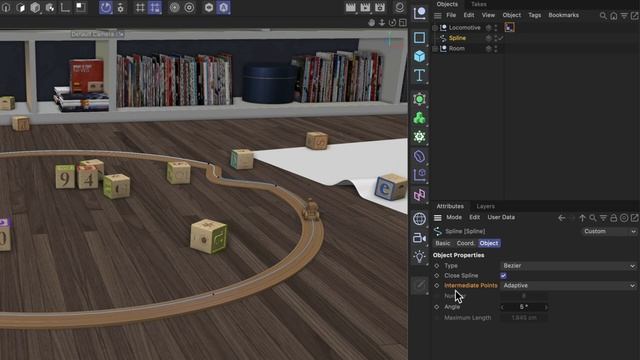Screen dimensions: 640x360
Task: Open Objects manager filter icon
Action: 624,16
